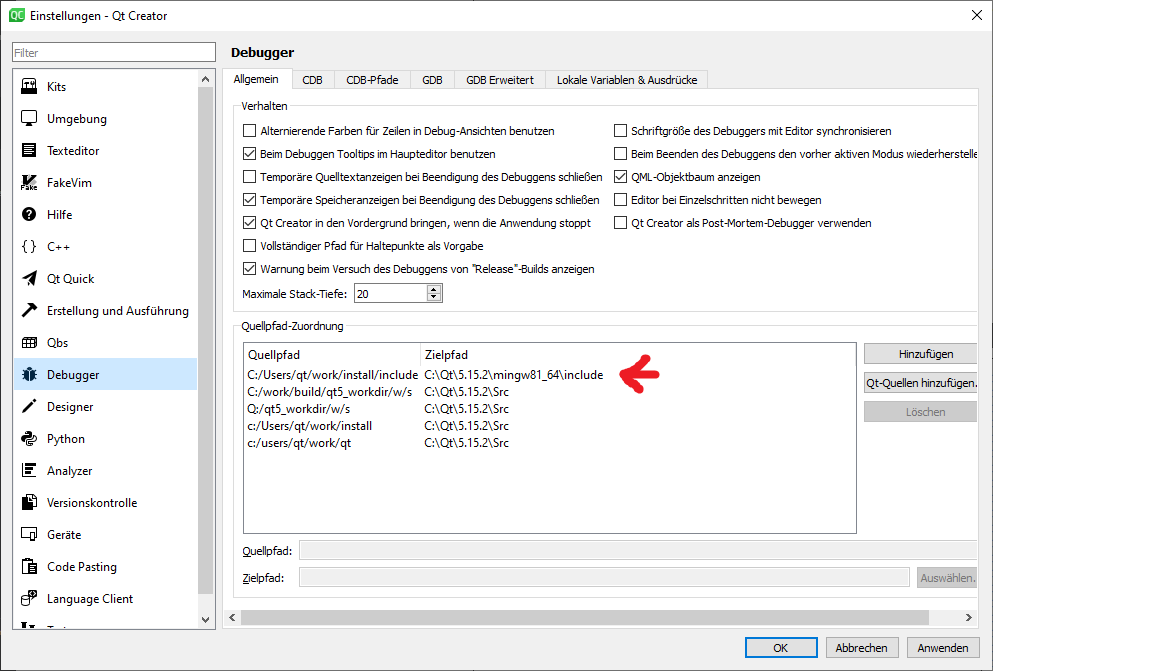This screenshot has width=1149, height=671.
Task: Enable Schriftgröße mit Editor synchronisieren
Action: tap(621, 130)
